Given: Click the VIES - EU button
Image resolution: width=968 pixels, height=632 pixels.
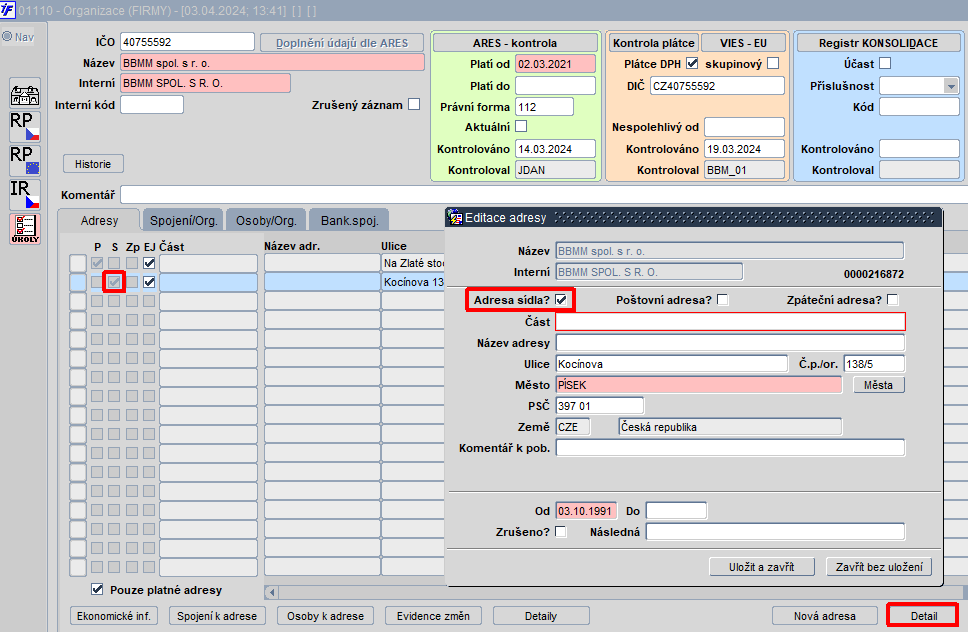Looking at the screenshot, I should click(743, 43).
